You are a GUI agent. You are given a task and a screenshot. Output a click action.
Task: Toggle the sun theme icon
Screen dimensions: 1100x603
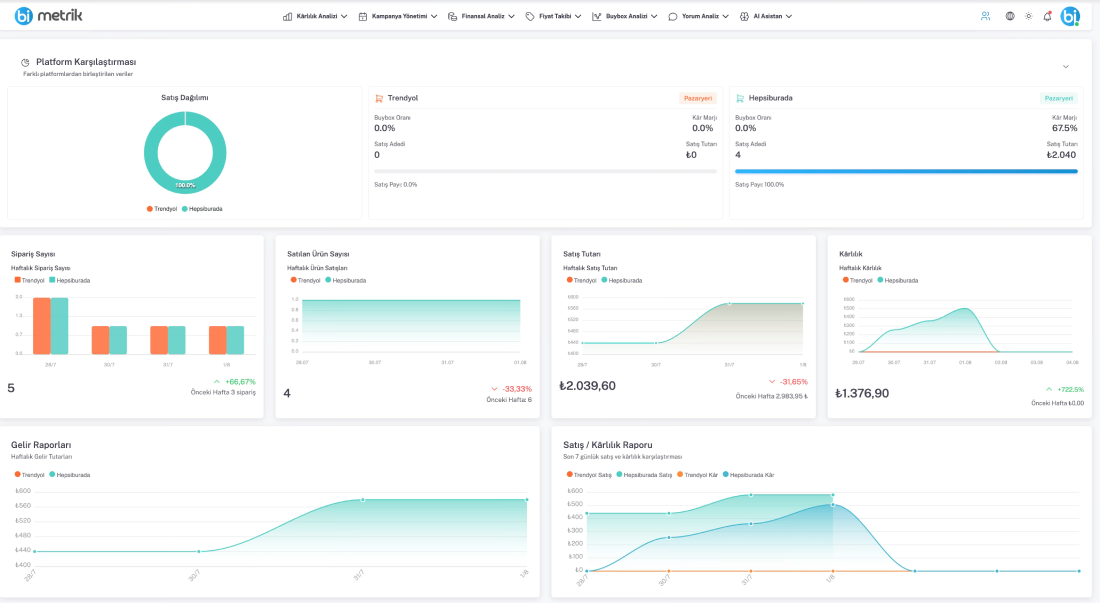click(1028, 16)
